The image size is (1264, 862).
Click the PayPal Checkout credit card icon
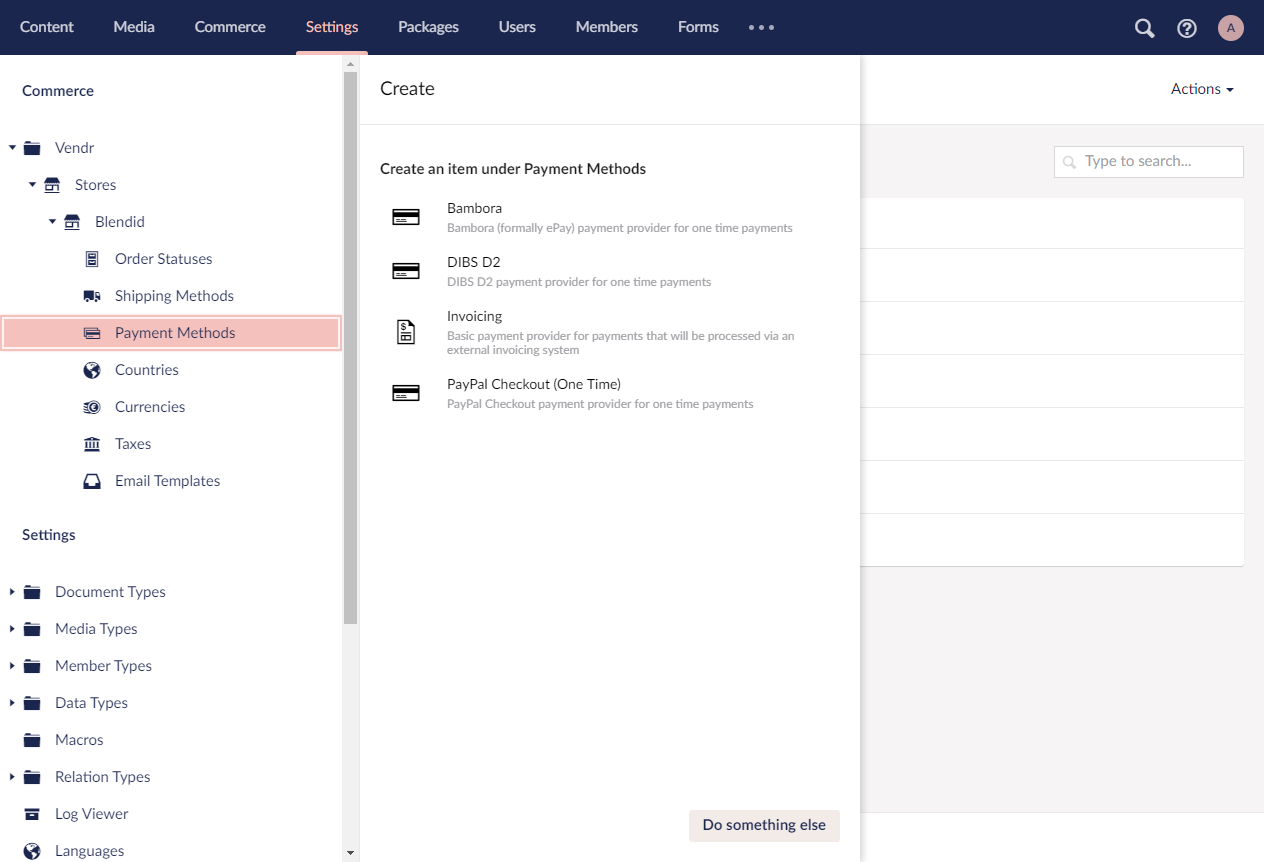click(406, 393)
